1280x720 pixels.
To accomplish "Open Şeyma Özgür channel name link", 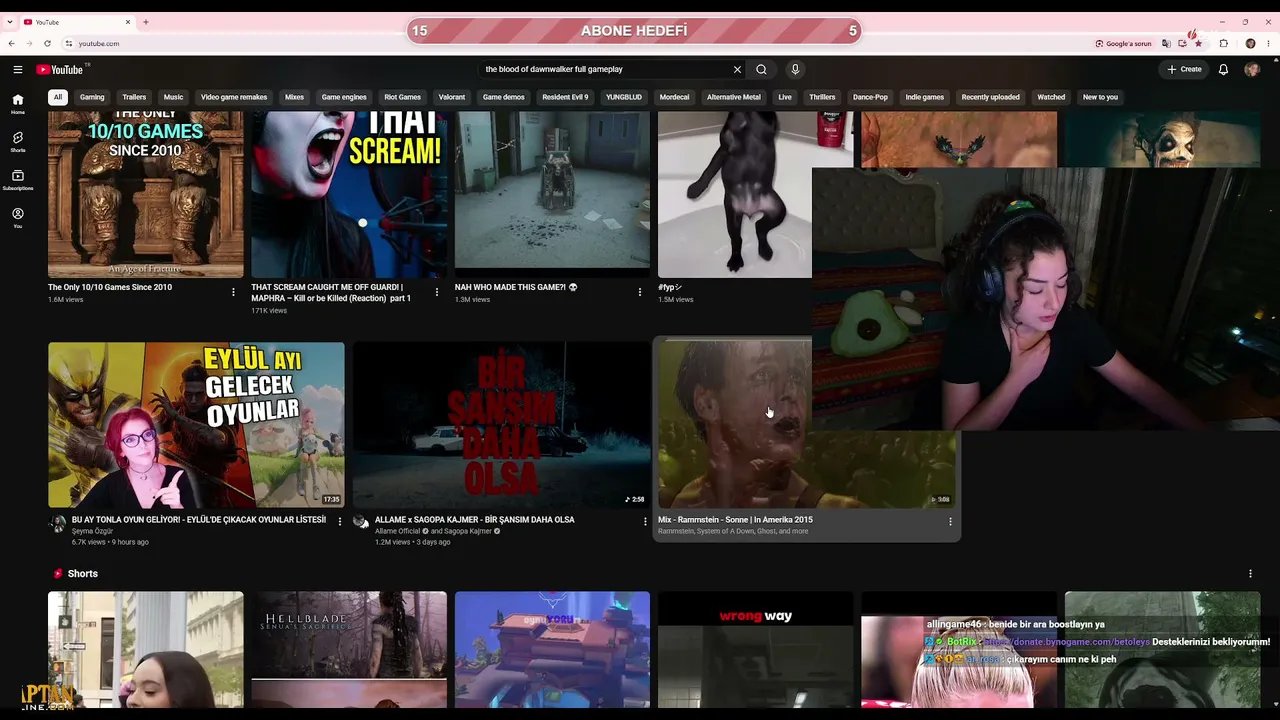I will [x=92, y=531].
